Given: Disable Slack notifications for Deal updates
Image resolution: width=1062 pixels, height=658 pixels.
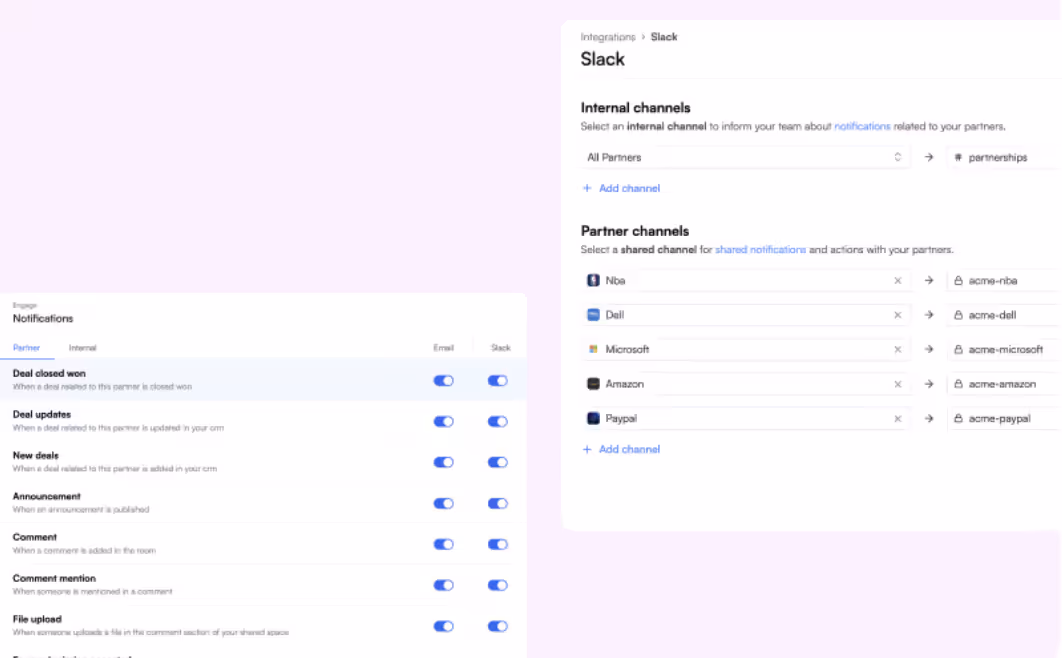Looking at the screenshot, I should 498,422.
